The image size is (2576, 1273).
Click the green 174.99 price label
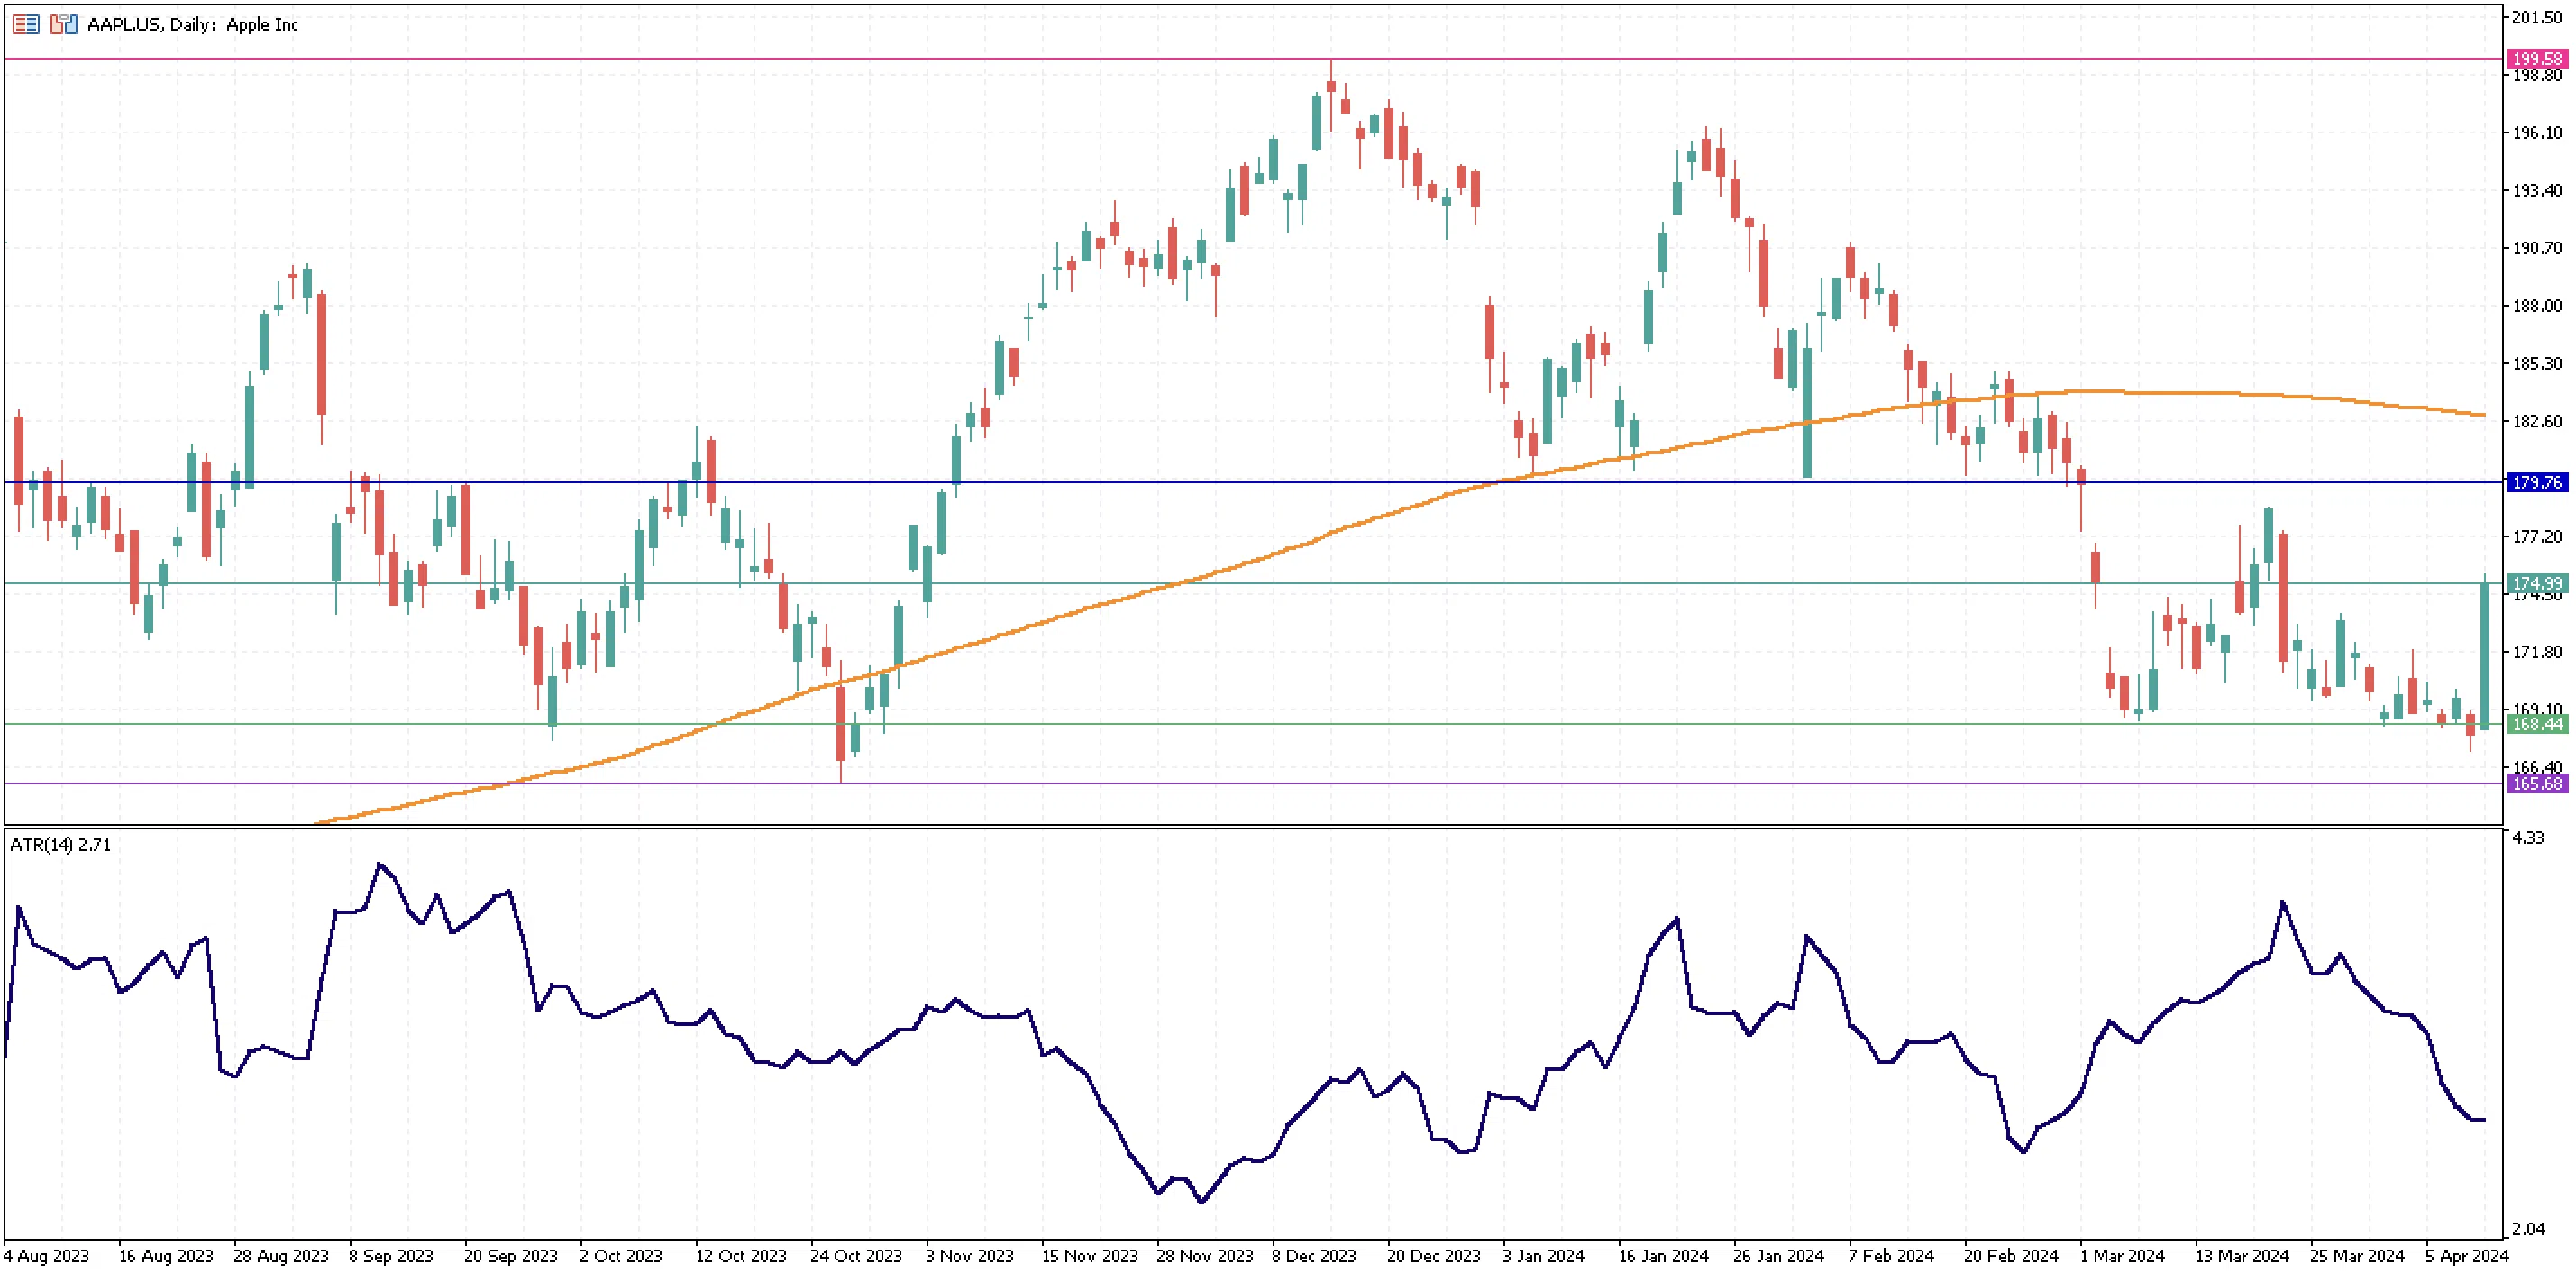click(2536, 583)
